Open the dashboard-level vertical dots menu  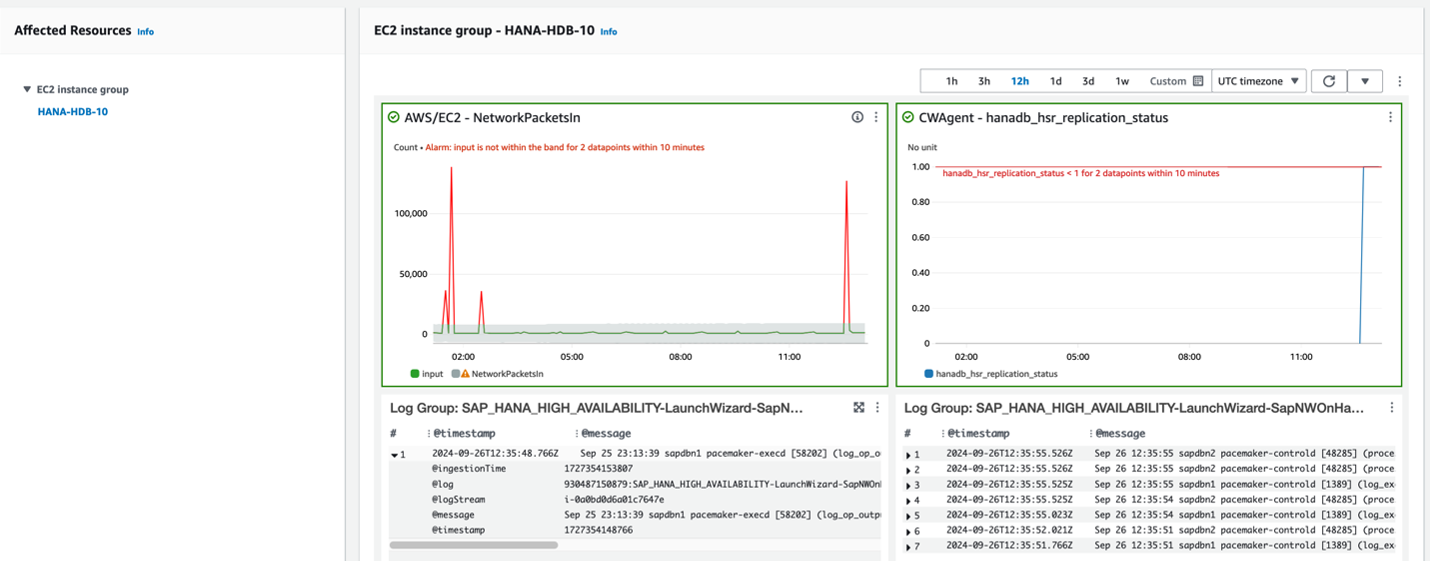[1399, 81]
